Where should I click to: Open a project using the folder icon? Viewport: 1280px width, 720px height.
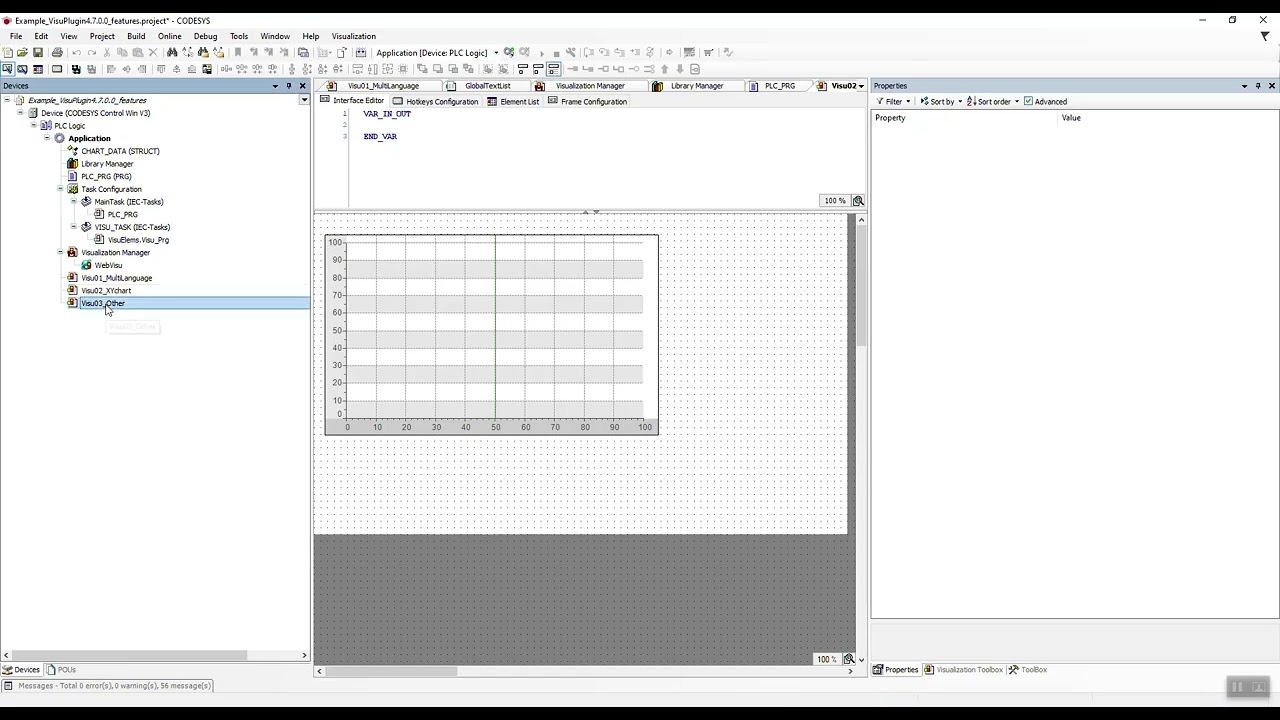coord(22,52)
